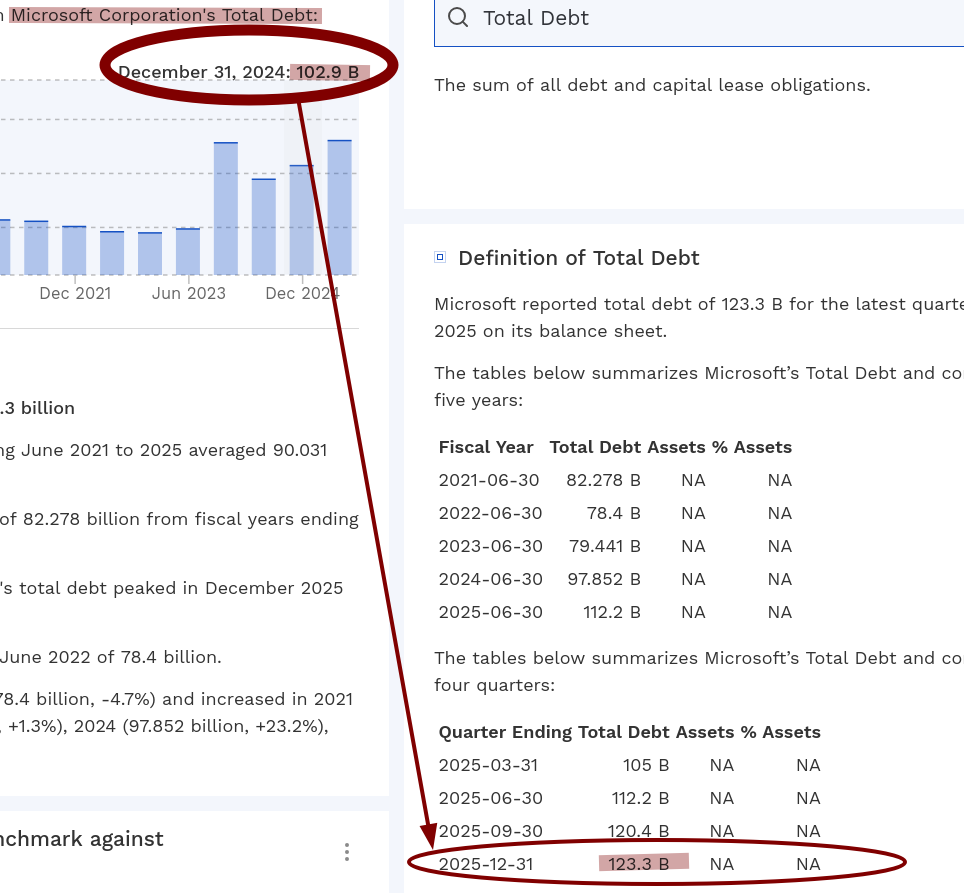Click the Dec 2021 axis label
This screenshot has width=964, height=893.
coord(75,293)
